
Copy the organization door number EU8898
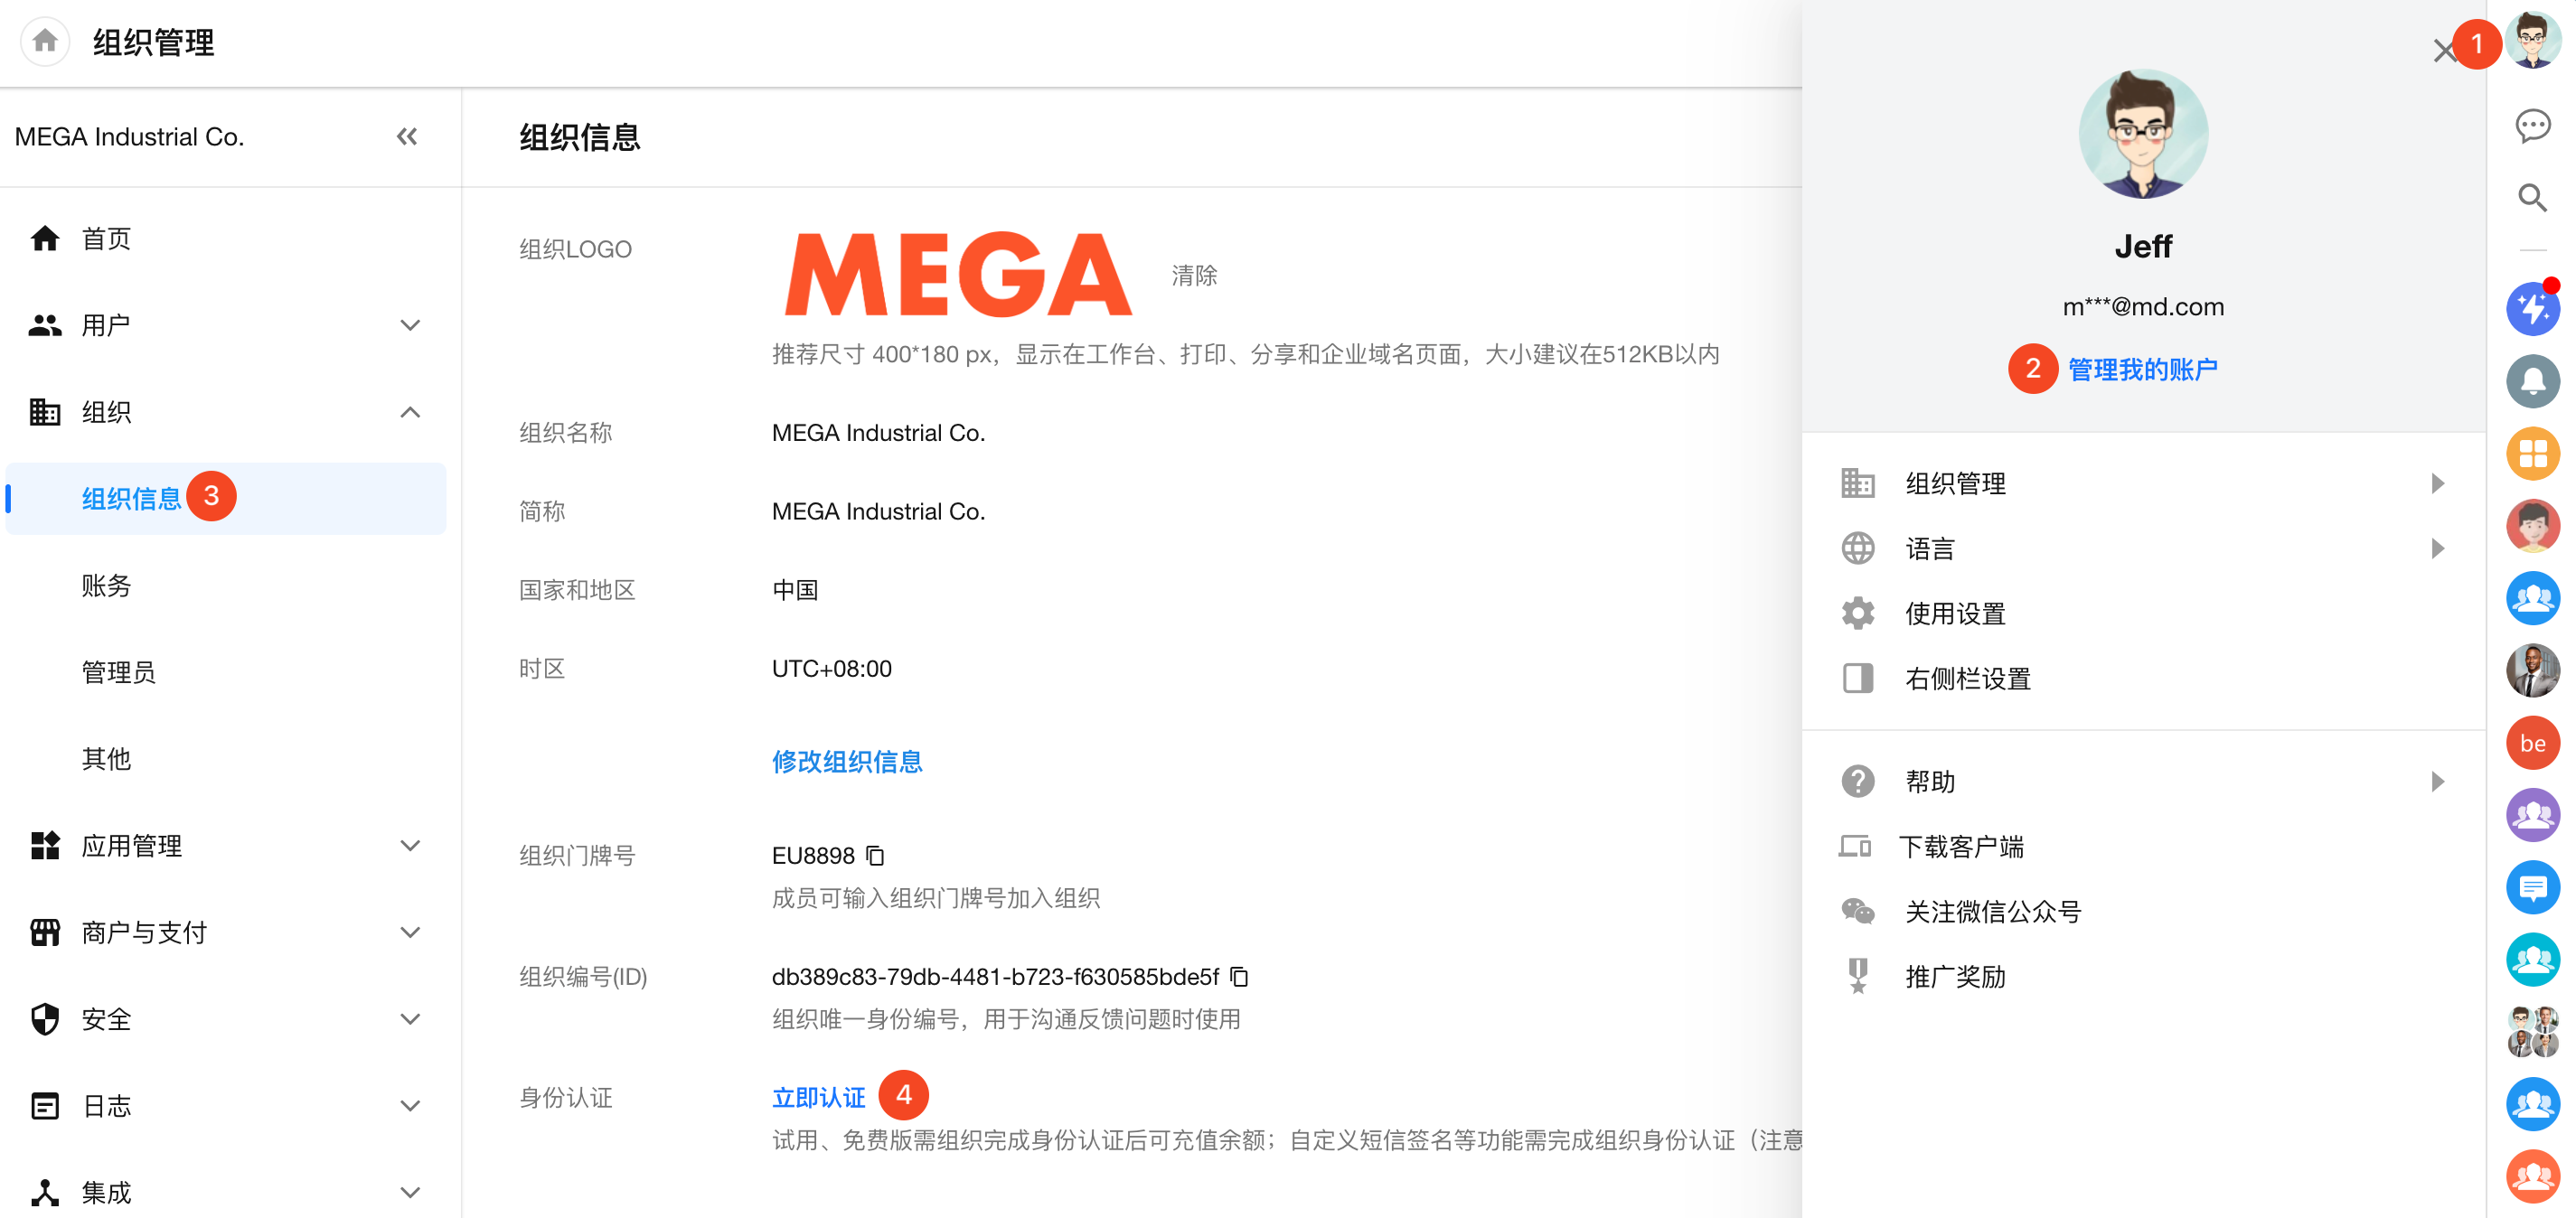click(x=875, y=856)
